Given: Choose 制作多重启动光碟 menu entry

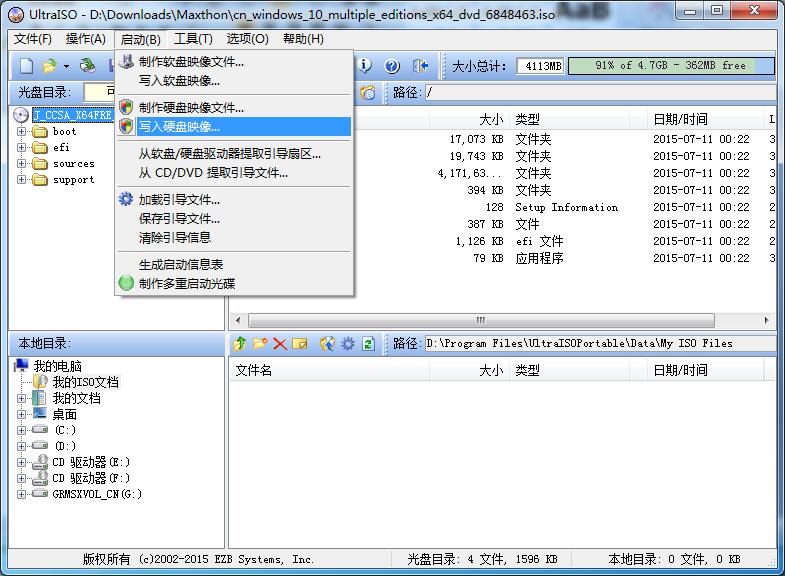Looking at the screenshot, I should coord(234,284).
